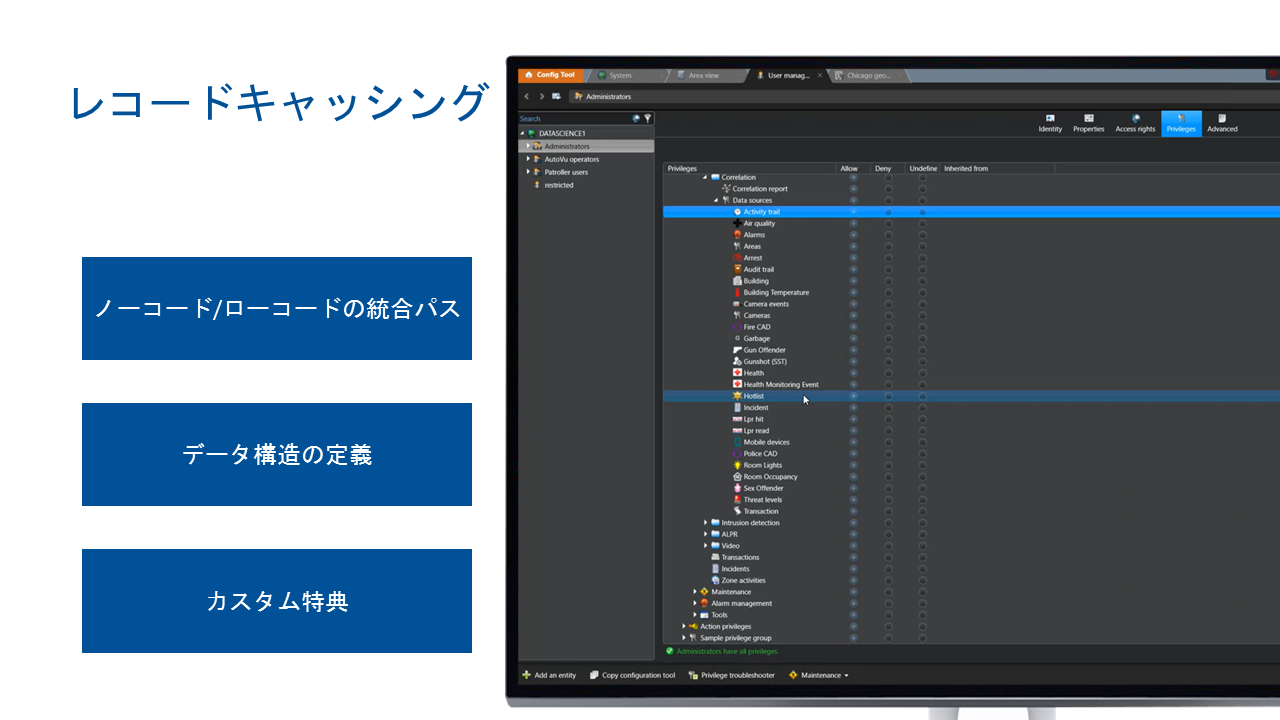Click the Gunshot (SST) icon
1280x720 pixels.
click(737, 361)
